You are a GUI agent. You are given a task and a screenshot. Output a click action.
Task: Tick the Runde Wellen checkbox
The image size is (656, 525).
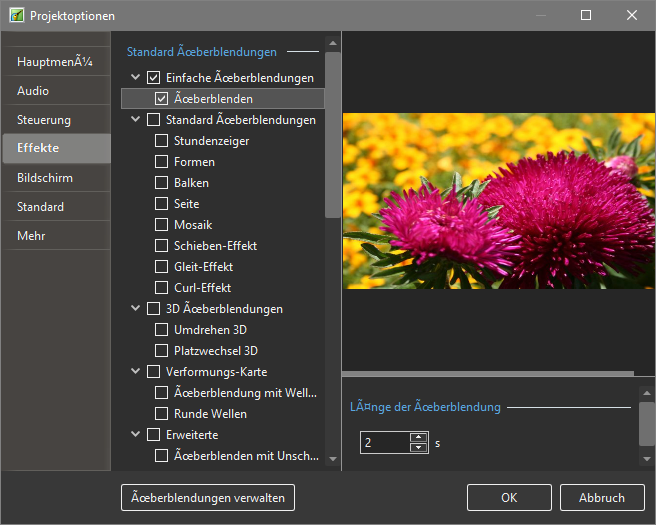(x=161, y=414)
